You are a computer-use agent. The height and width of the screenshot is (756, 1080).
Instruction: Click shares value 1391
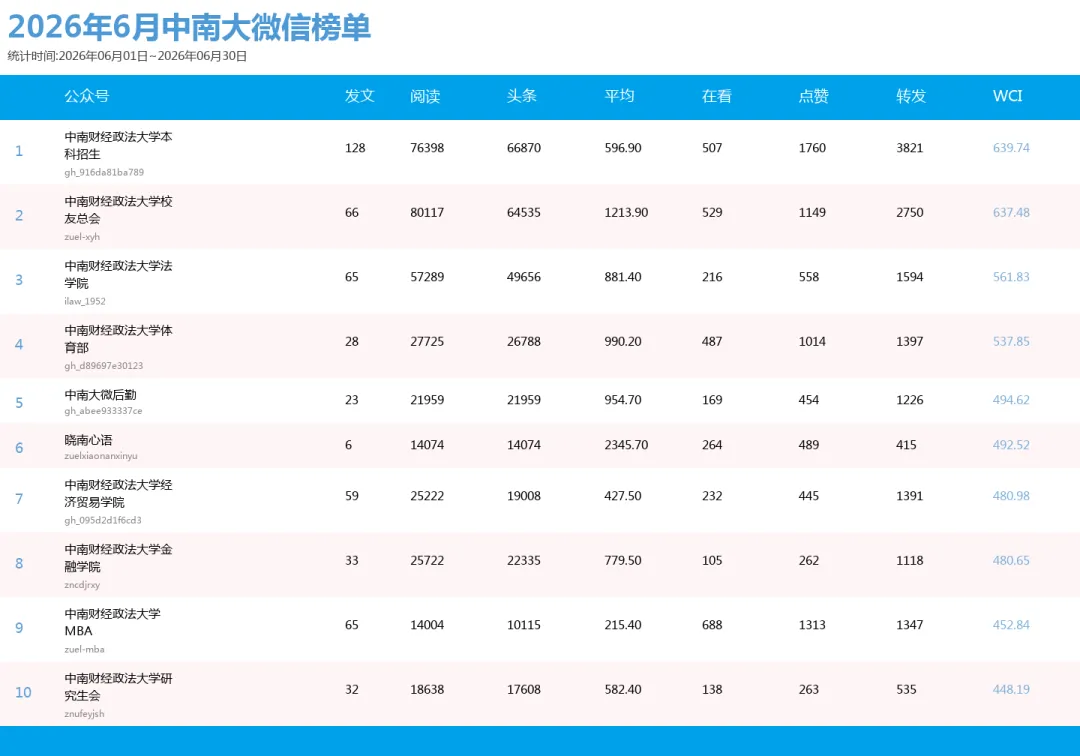(x=909, y=496)
